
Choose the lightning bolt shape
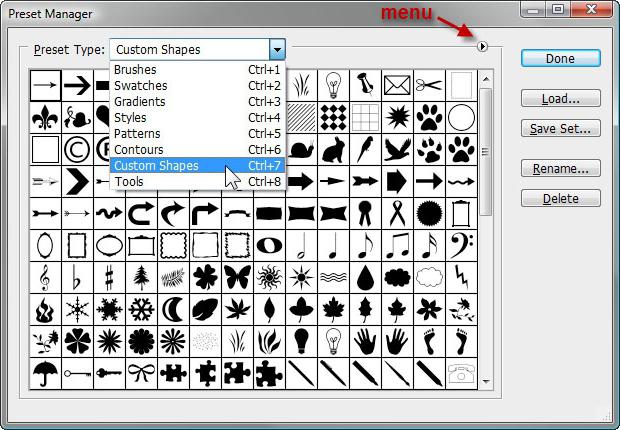(461, 278)
